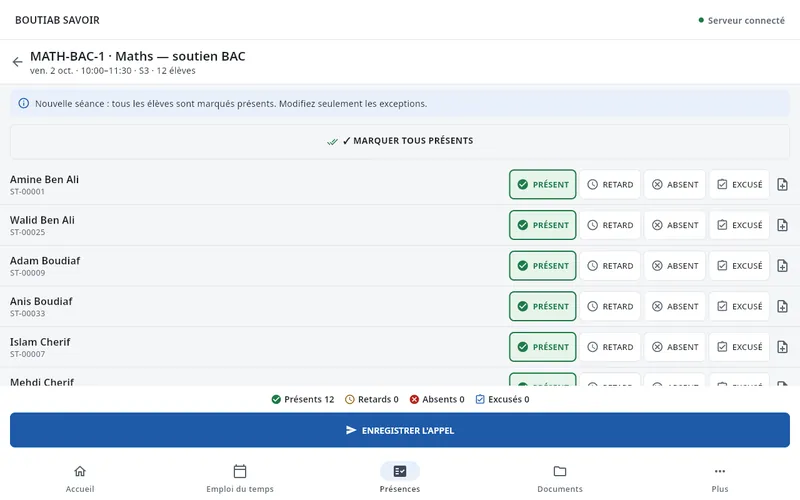Click the Présents 12 counter
The width and height of the screenshot is (800, 500).
(303, 399)
